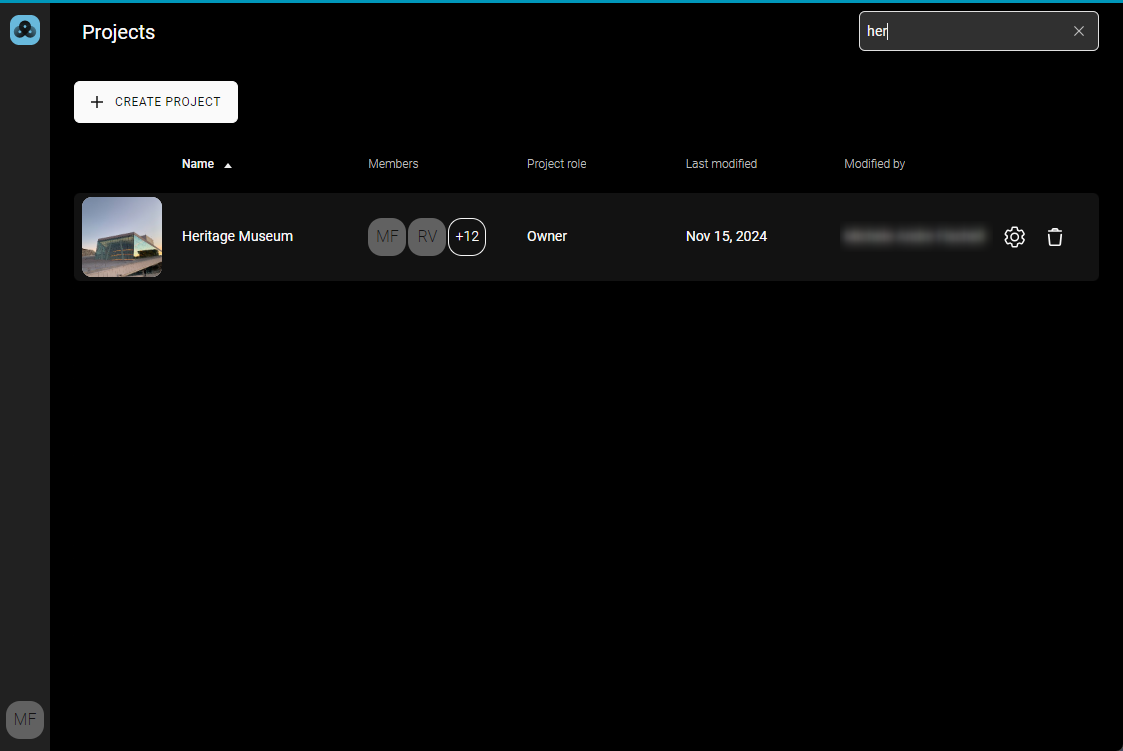Focus the search field containing "her"
The image size is (1123, 751).
click(960, 31)
